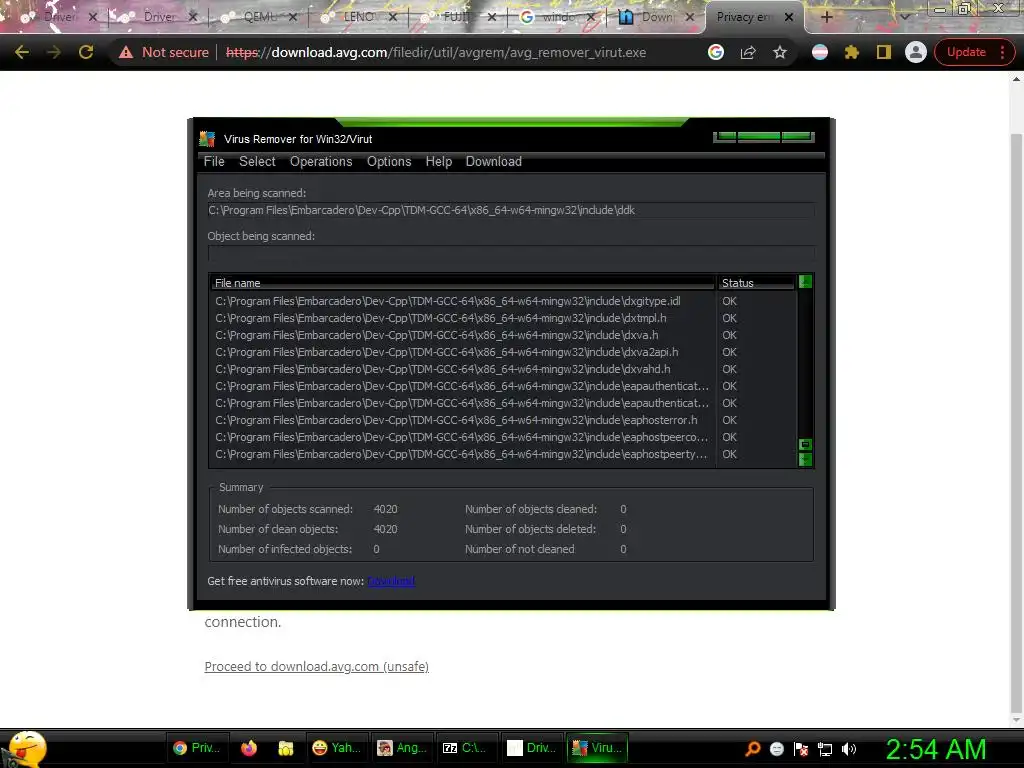Click the Status column header
1024x768 pixels.
coord(756,283)
